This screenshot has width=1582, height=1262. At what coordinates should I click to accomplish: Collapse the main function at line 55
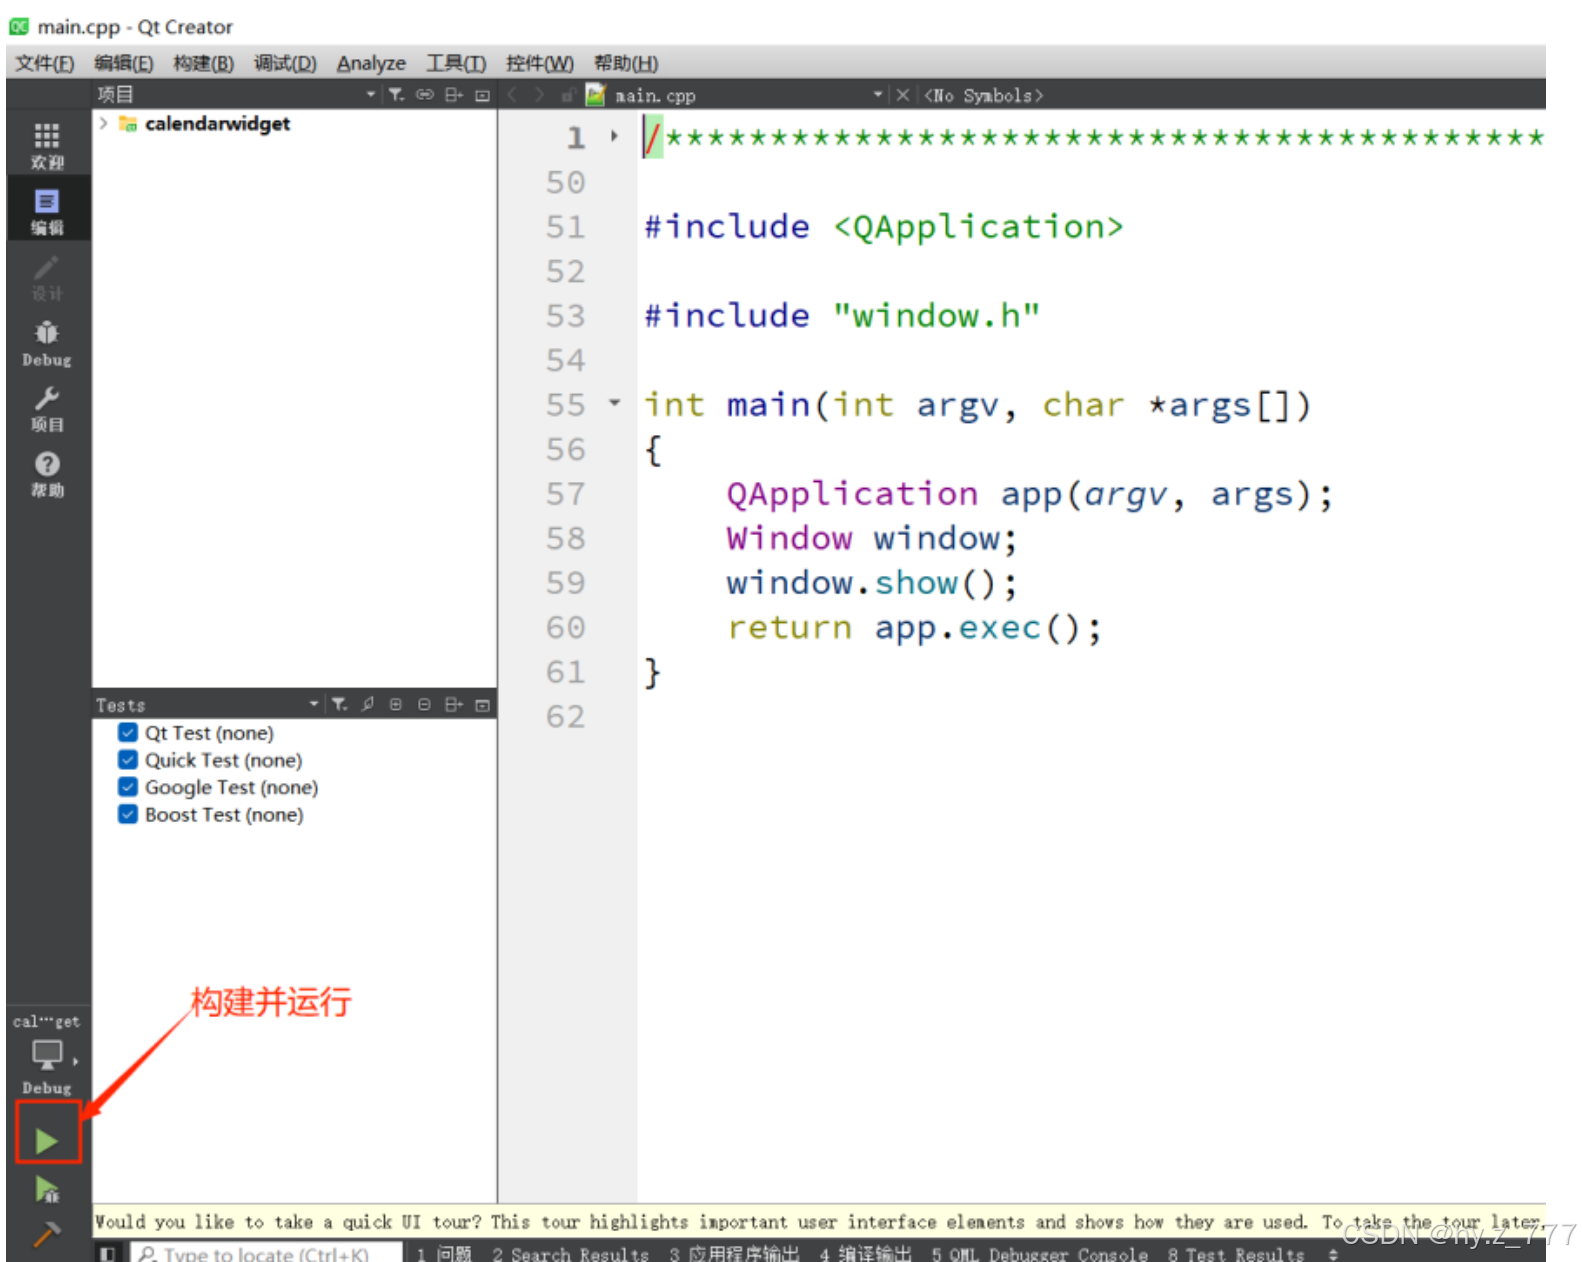[x=614, y=403]
